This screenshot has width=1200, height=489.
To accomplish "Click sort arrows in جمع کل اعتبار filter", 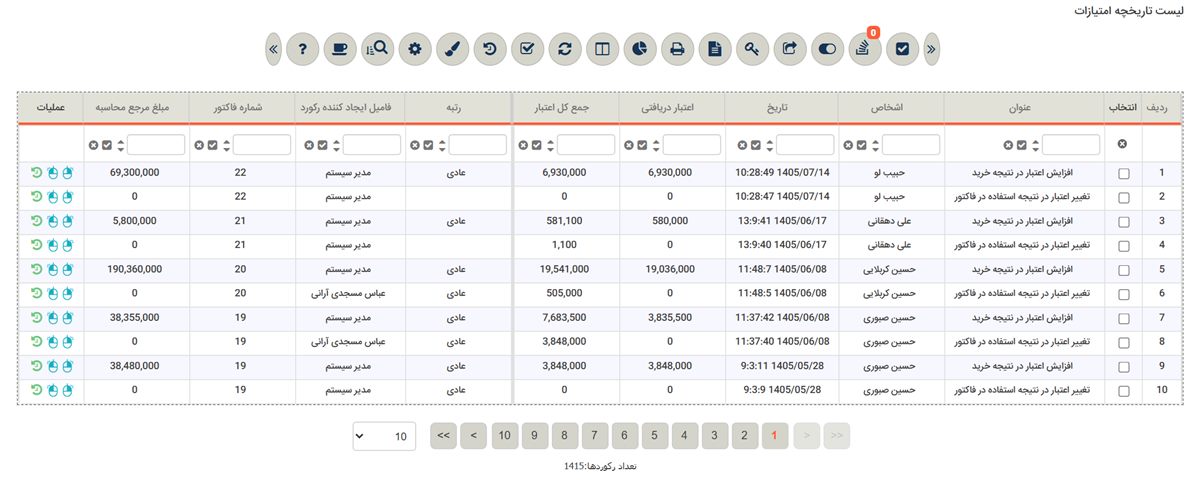I will [552, 145].
